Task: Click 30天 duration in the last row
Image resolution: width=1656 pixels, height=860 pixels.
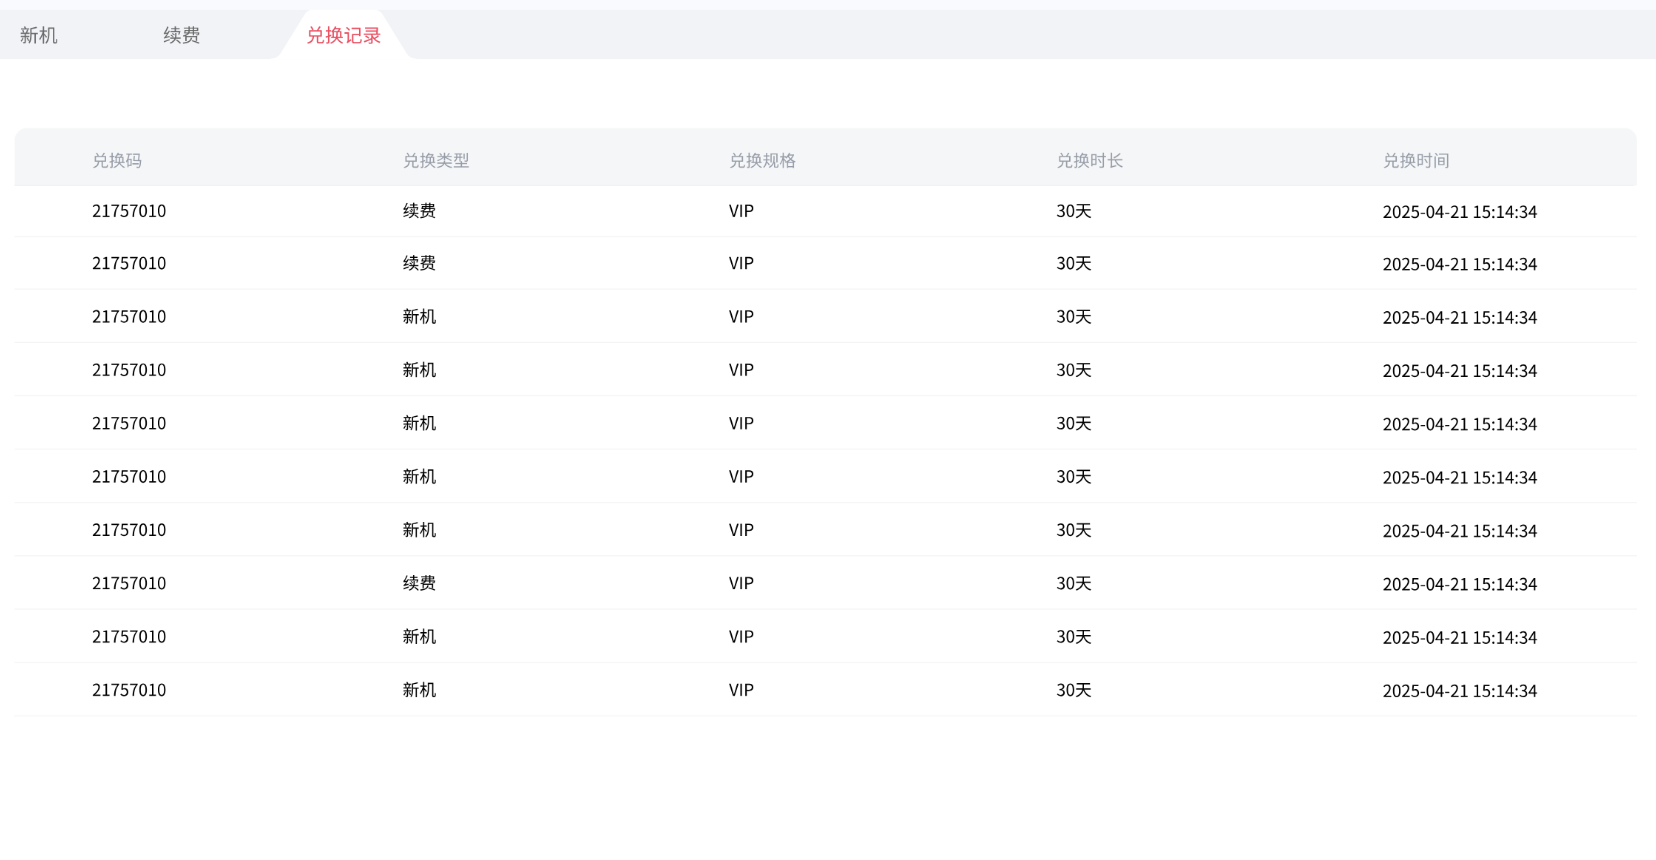Action: [x=1073, y=690]
